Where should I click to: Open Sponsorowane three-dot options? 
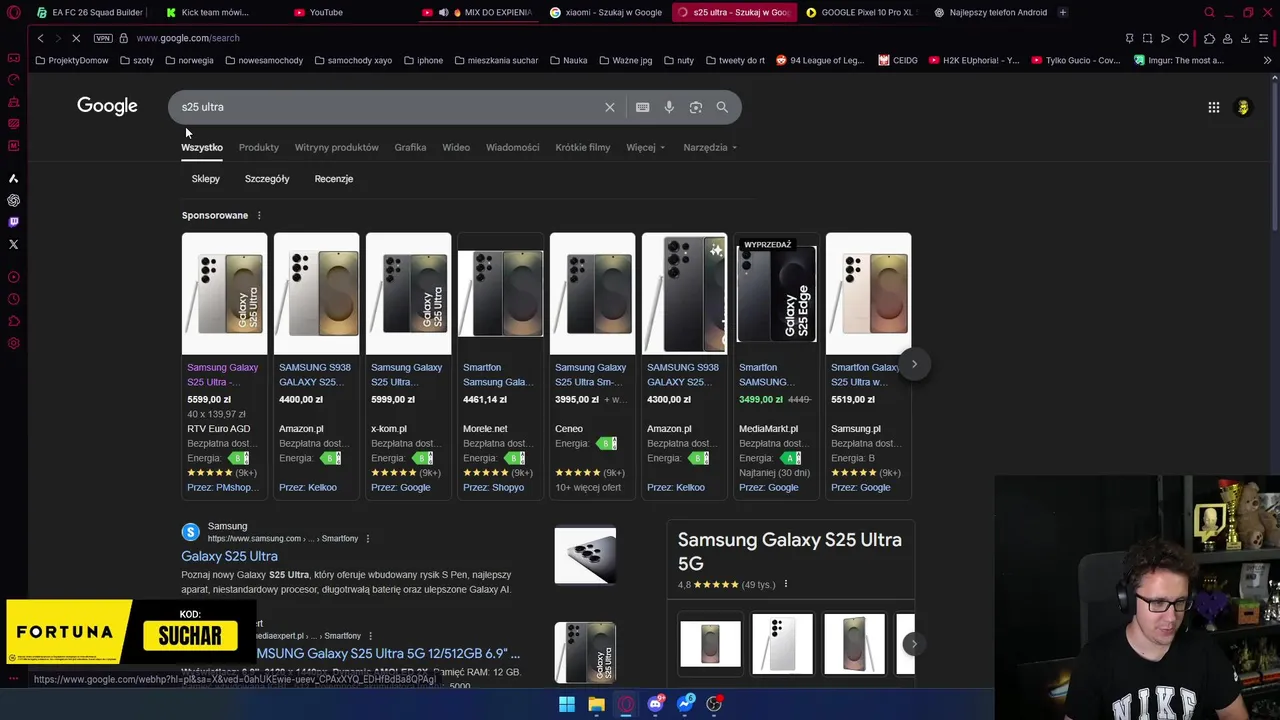(259, 215)
